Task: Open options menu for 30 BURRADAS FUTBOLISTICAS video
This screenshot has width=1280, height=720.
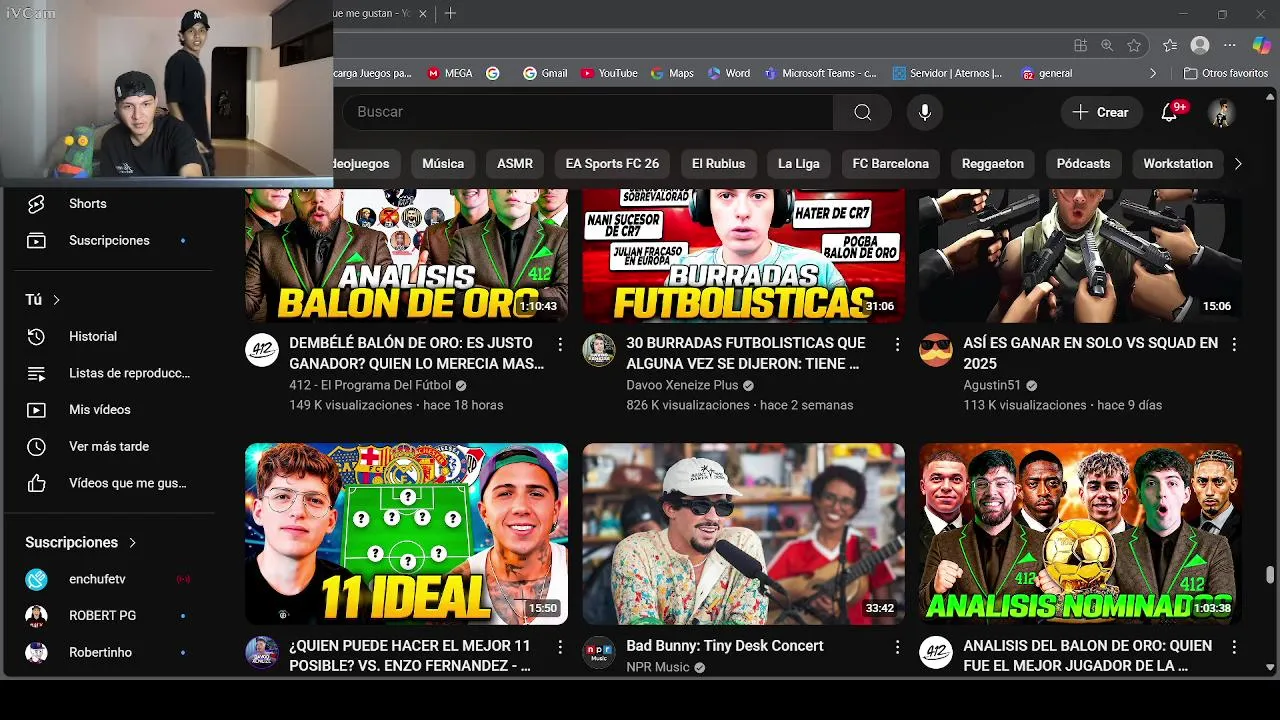Action: pyautogui.click(x=897, y=344)
